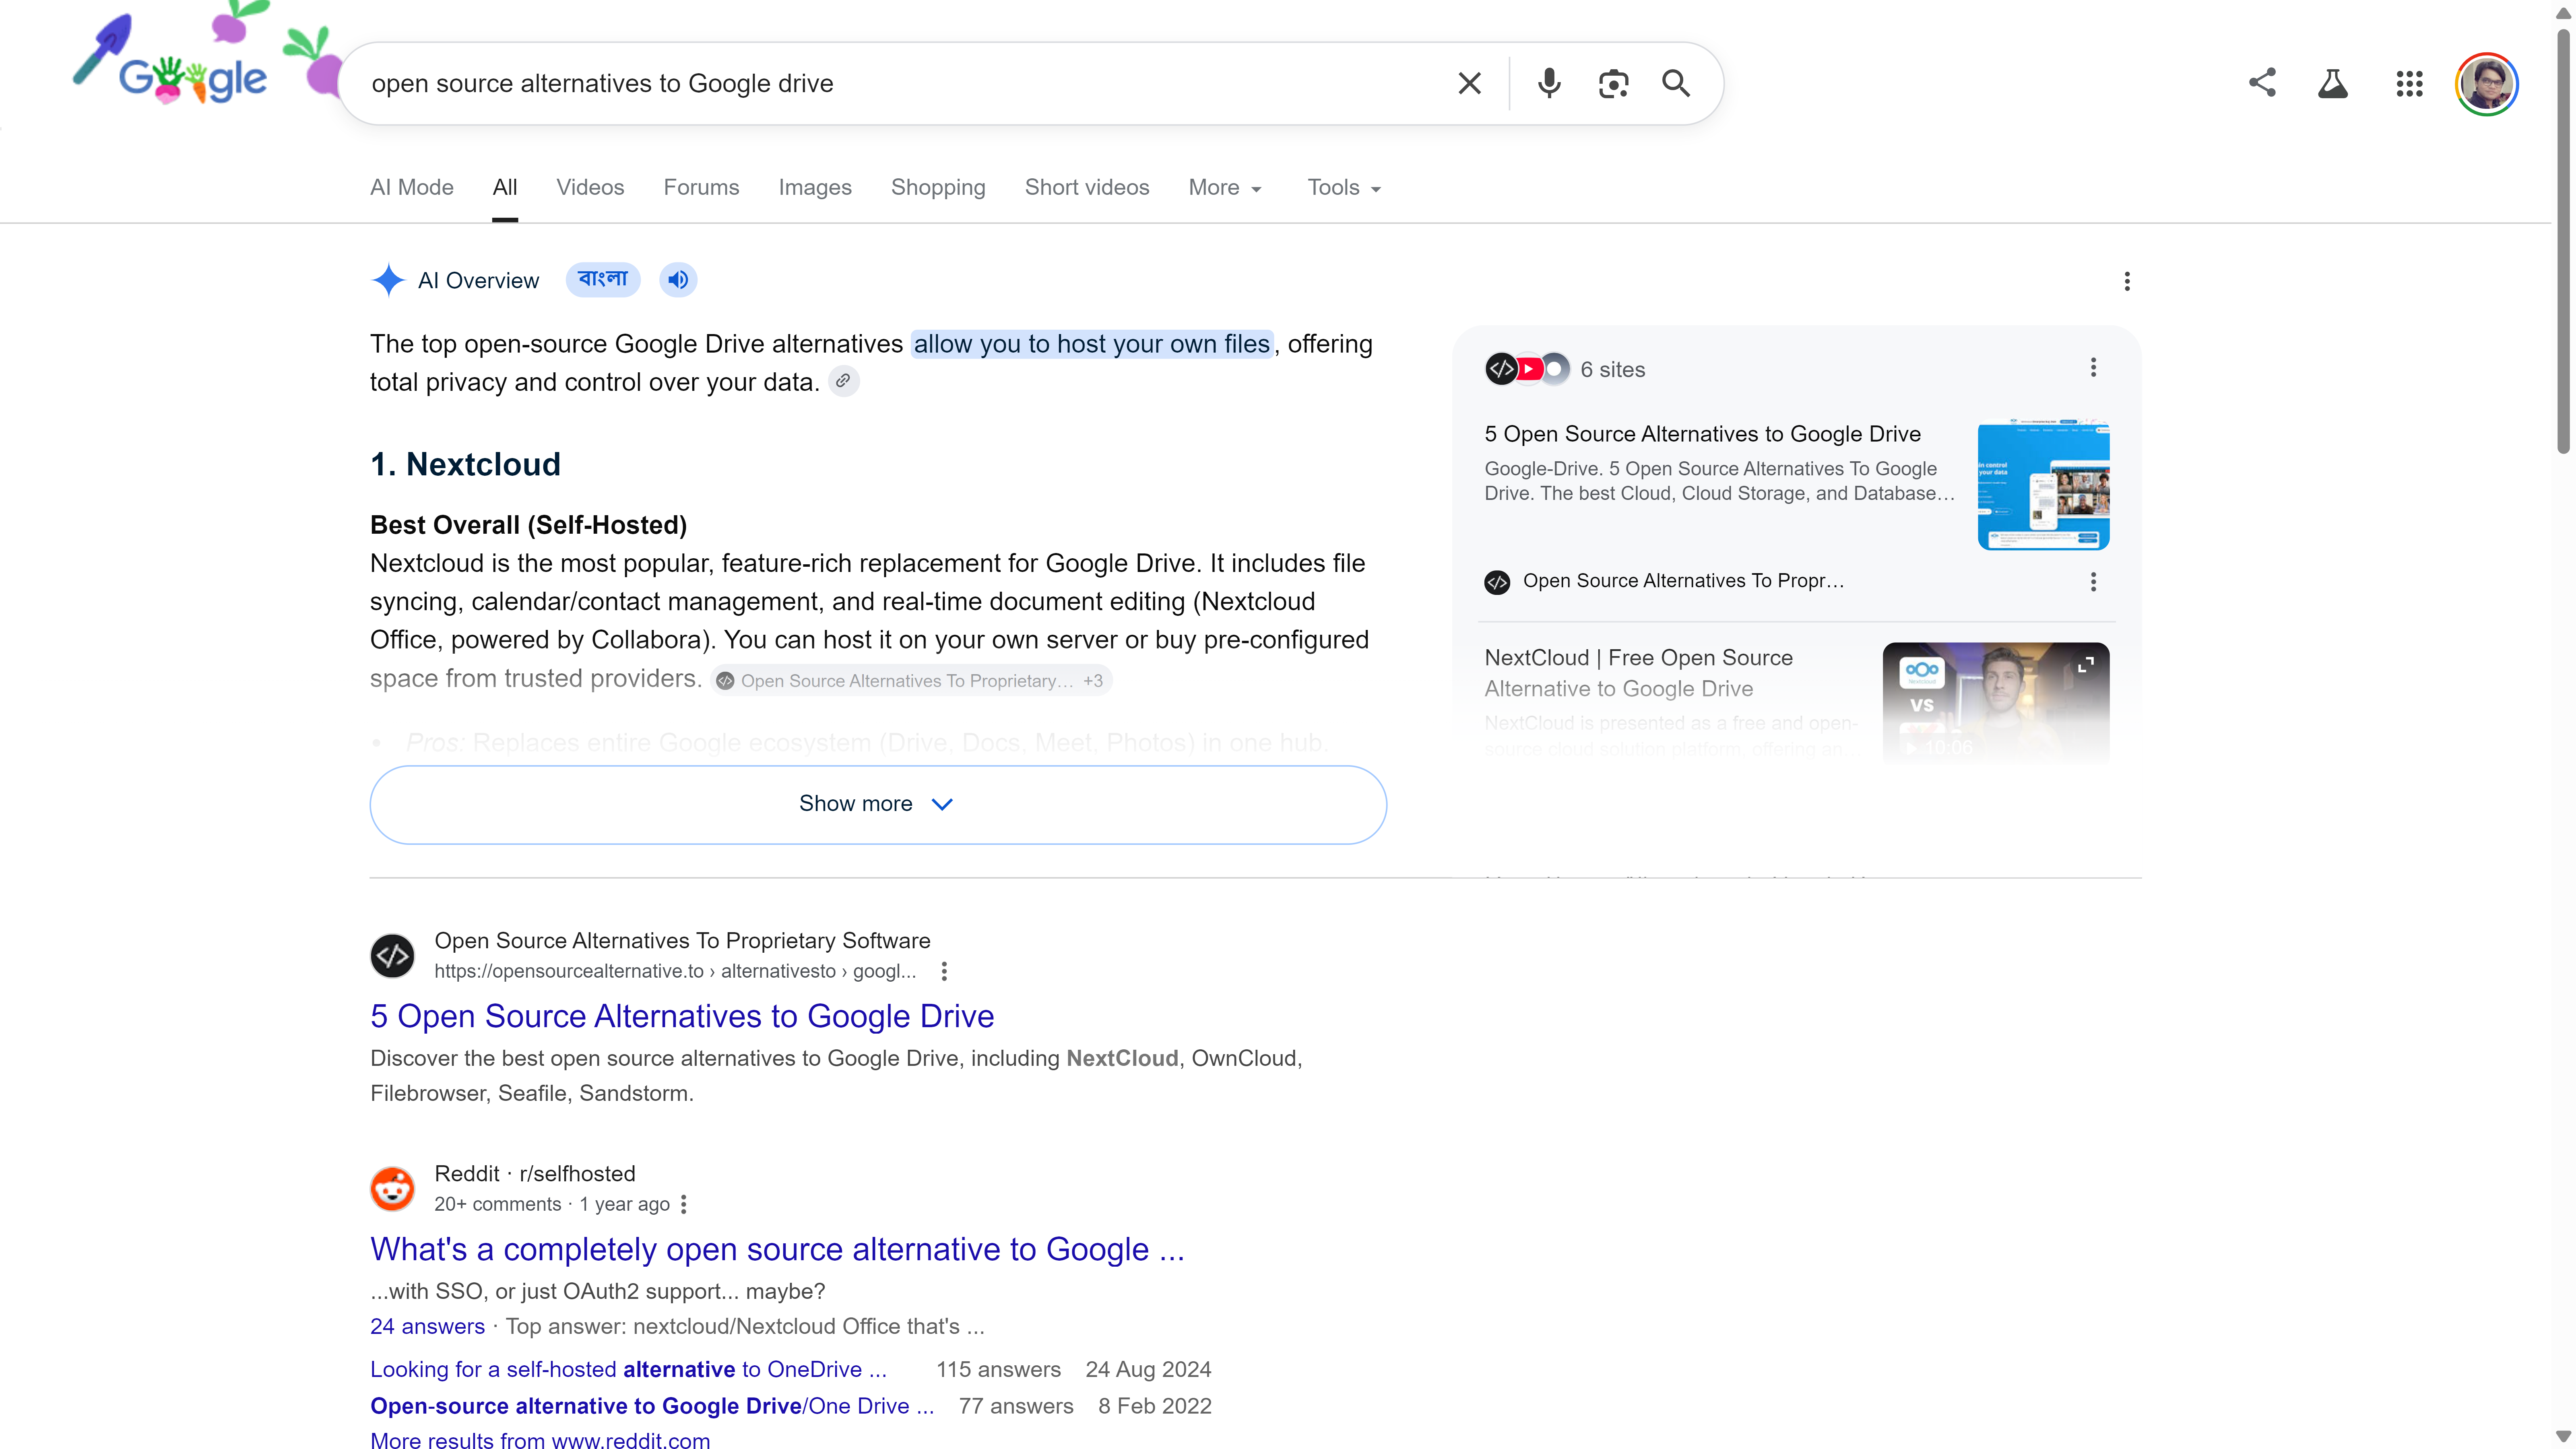
Task: Clear the search box with the X icon
Action: coord(1469,83)
